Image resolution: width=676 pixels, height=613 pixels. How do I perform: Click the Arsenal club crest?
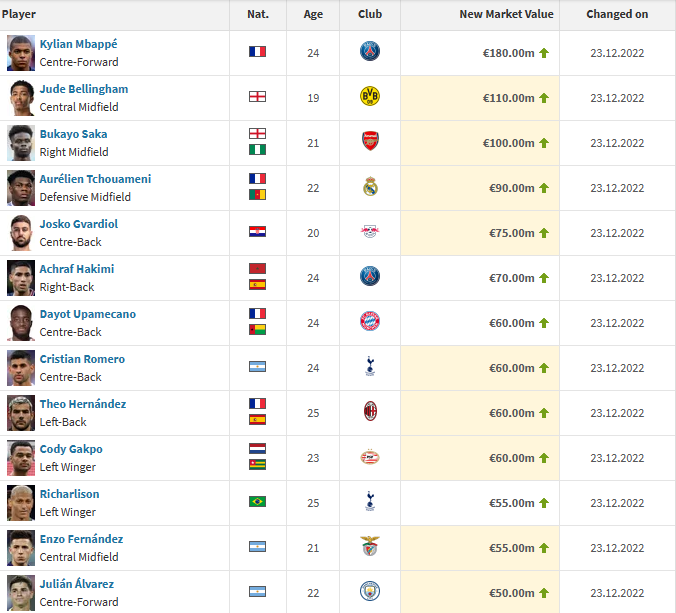tap(370, 143)
